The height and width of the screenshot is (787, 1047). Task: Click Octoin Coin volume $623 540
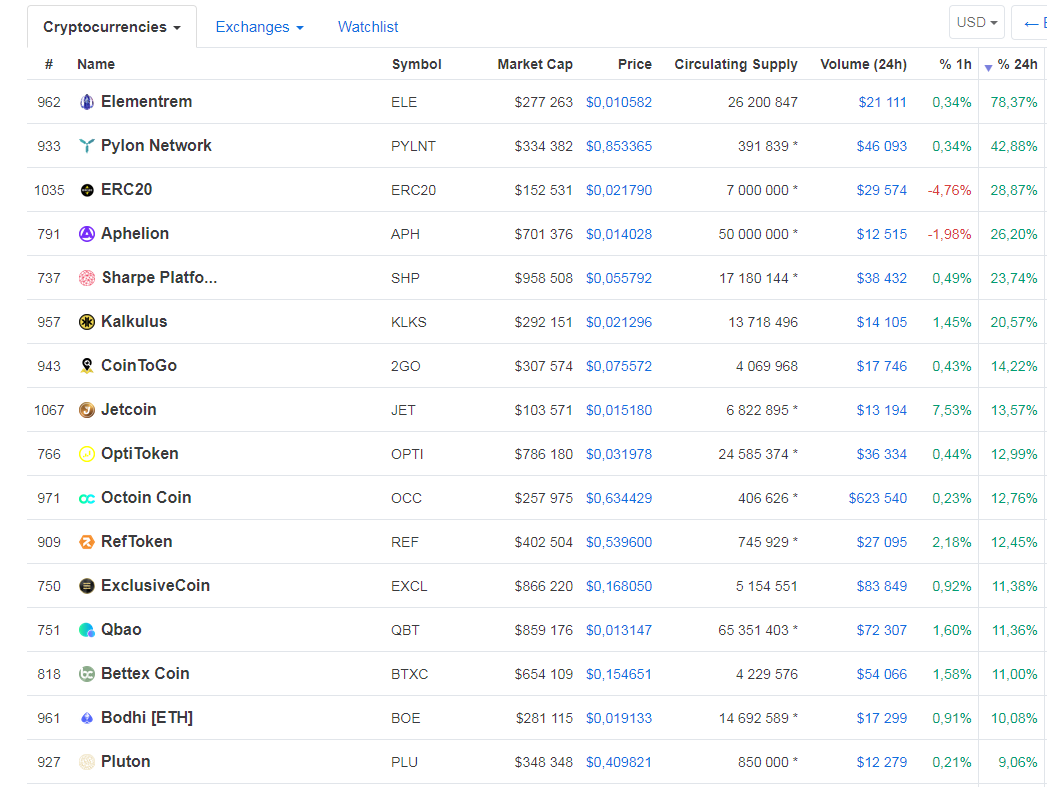pyautogui.click(x=877, y=498)
